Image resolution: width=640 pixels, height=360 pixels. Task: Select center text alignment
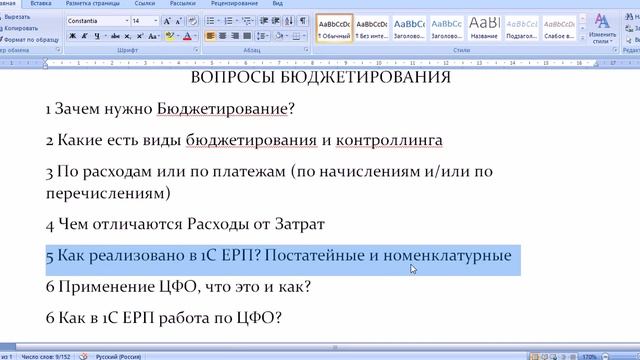point(222,36)
